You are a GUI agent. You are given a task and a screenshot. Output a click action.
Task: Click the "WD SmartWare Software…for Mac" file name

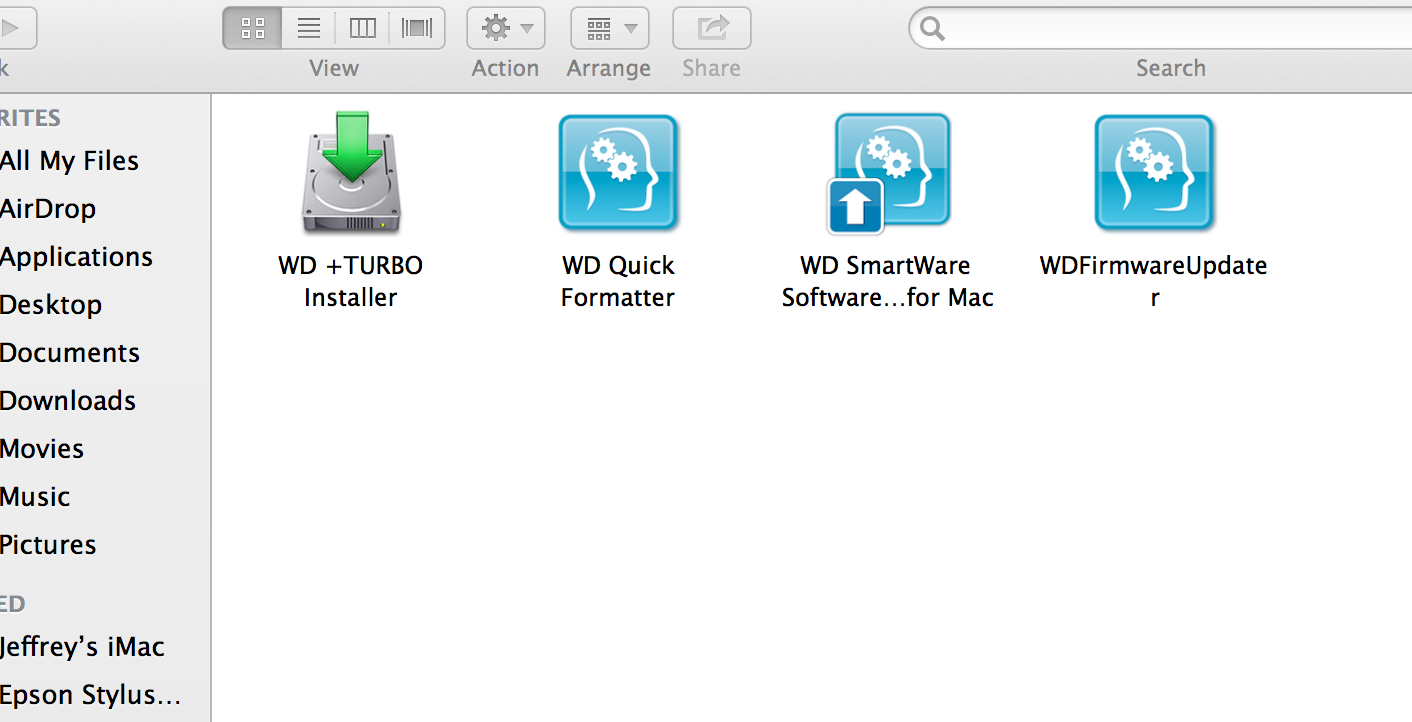click(x=887, y=282)
